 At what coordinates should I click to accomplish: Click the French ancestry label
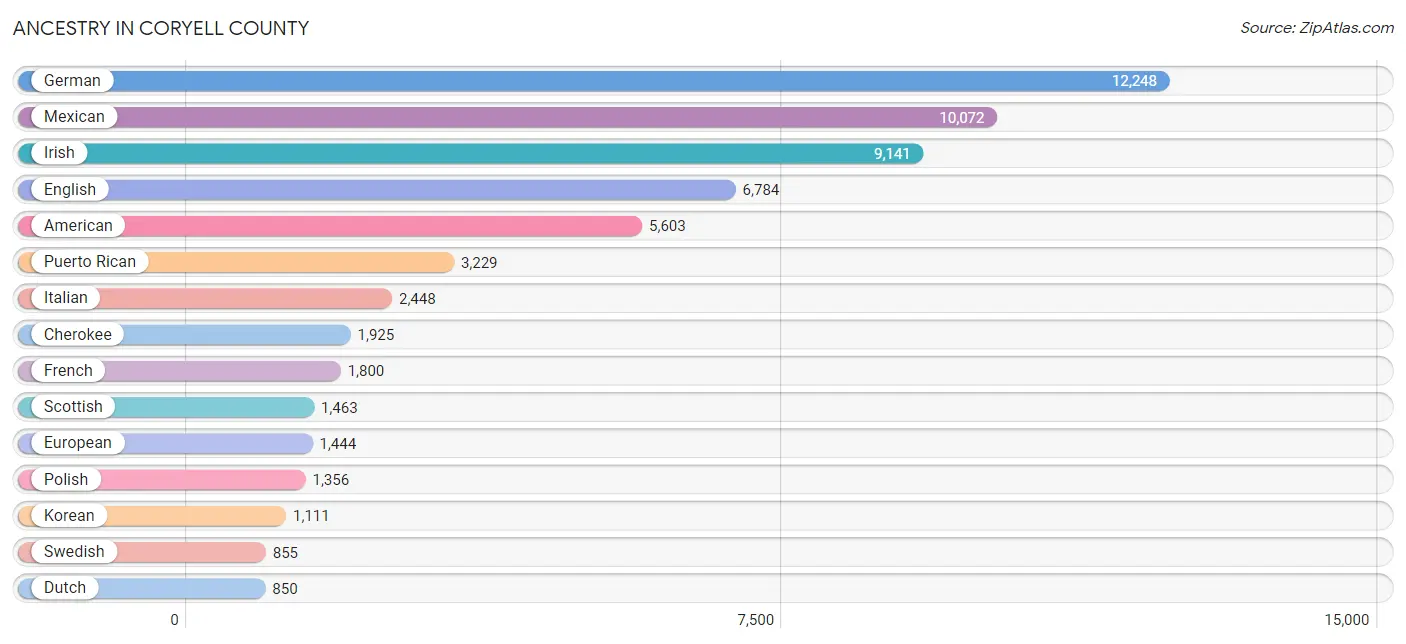tap(68, 371)
